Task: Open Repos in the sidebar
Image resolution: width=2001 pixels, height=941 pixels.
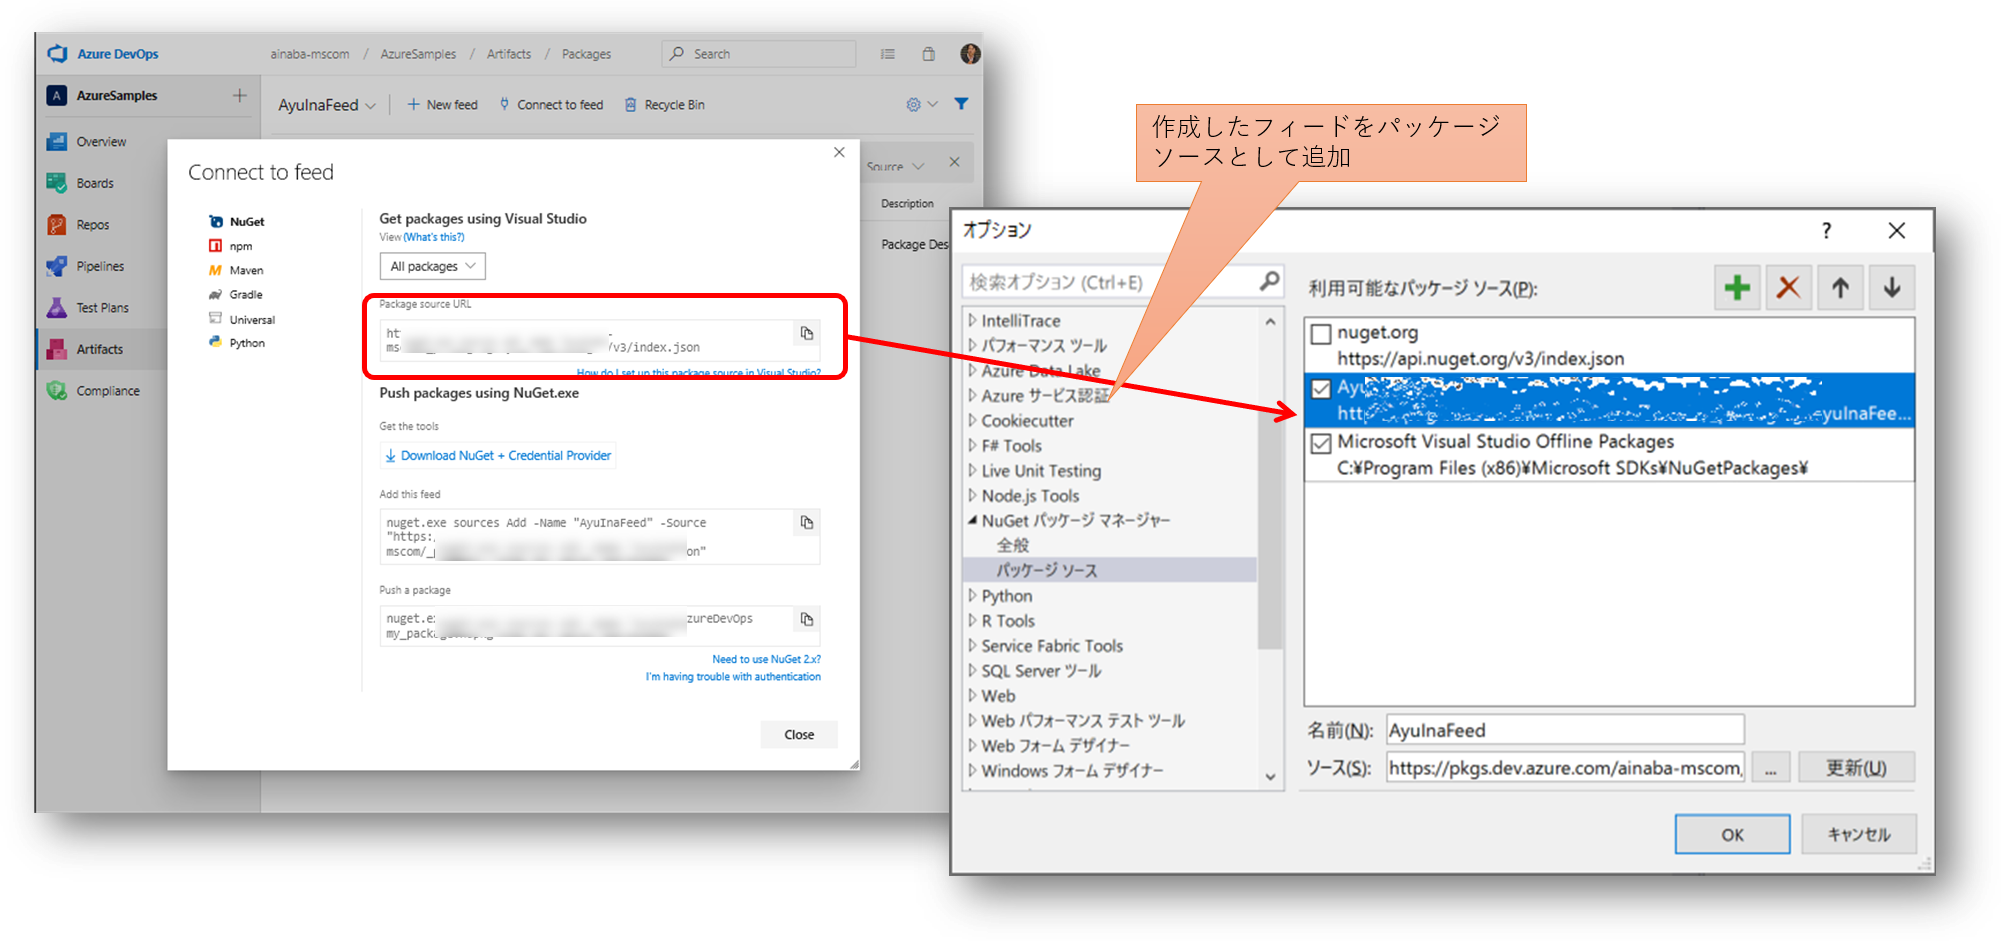Action: 93,225
